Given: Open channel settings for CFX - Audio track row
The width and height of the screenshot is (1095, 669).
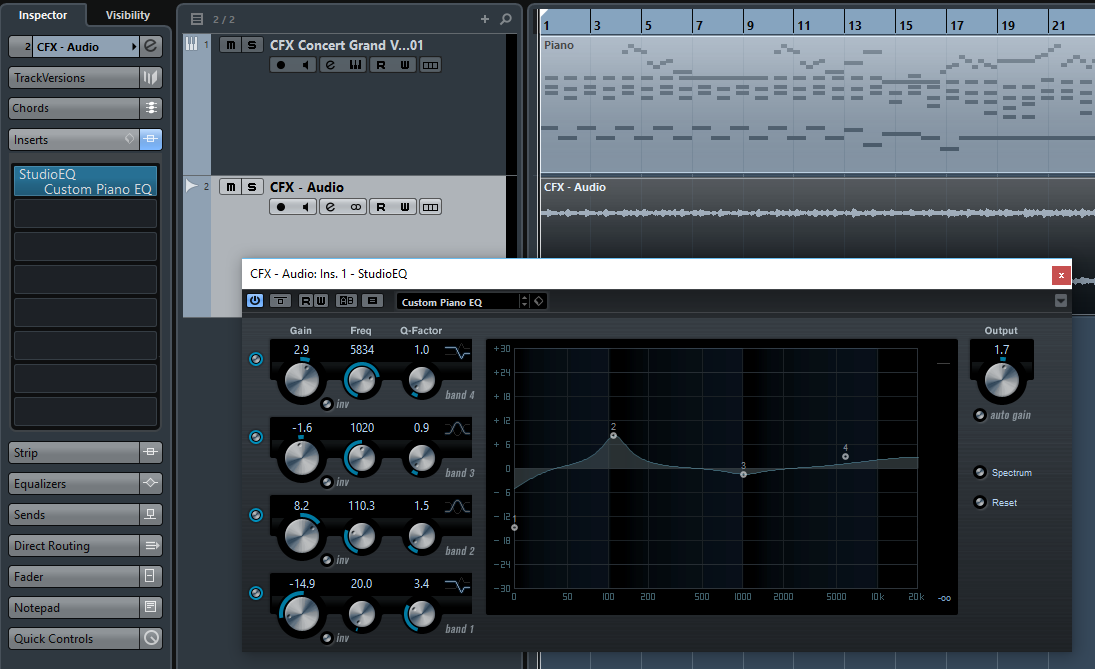Looking at the screenshot, I should (x=330, y=207).
